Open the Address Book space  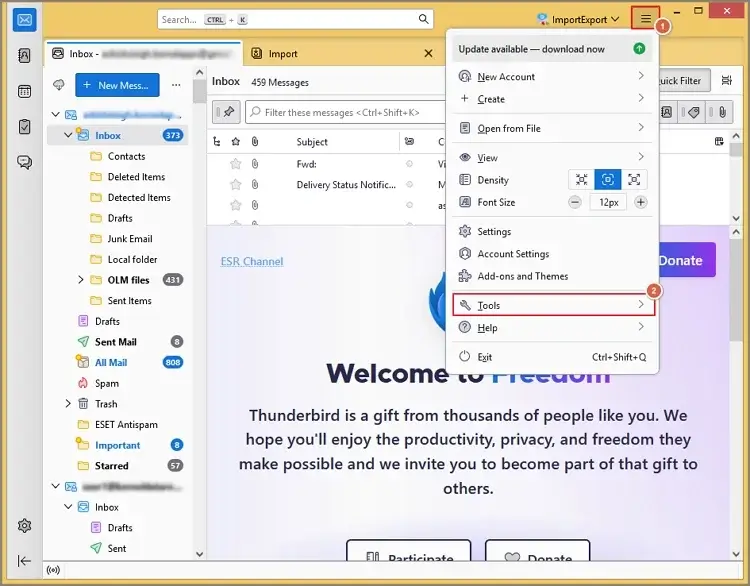pos(25,56)
